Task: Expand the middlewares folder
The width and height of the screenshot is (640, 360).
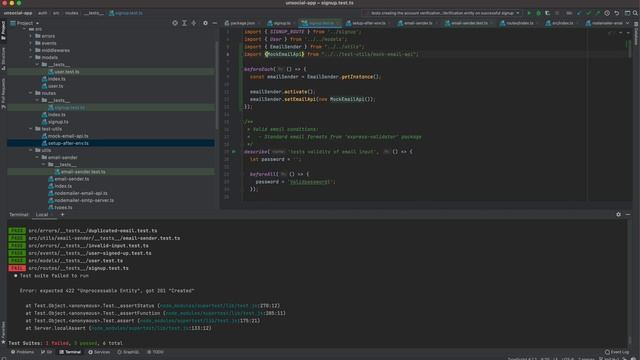Action: (x=31, y=50)
